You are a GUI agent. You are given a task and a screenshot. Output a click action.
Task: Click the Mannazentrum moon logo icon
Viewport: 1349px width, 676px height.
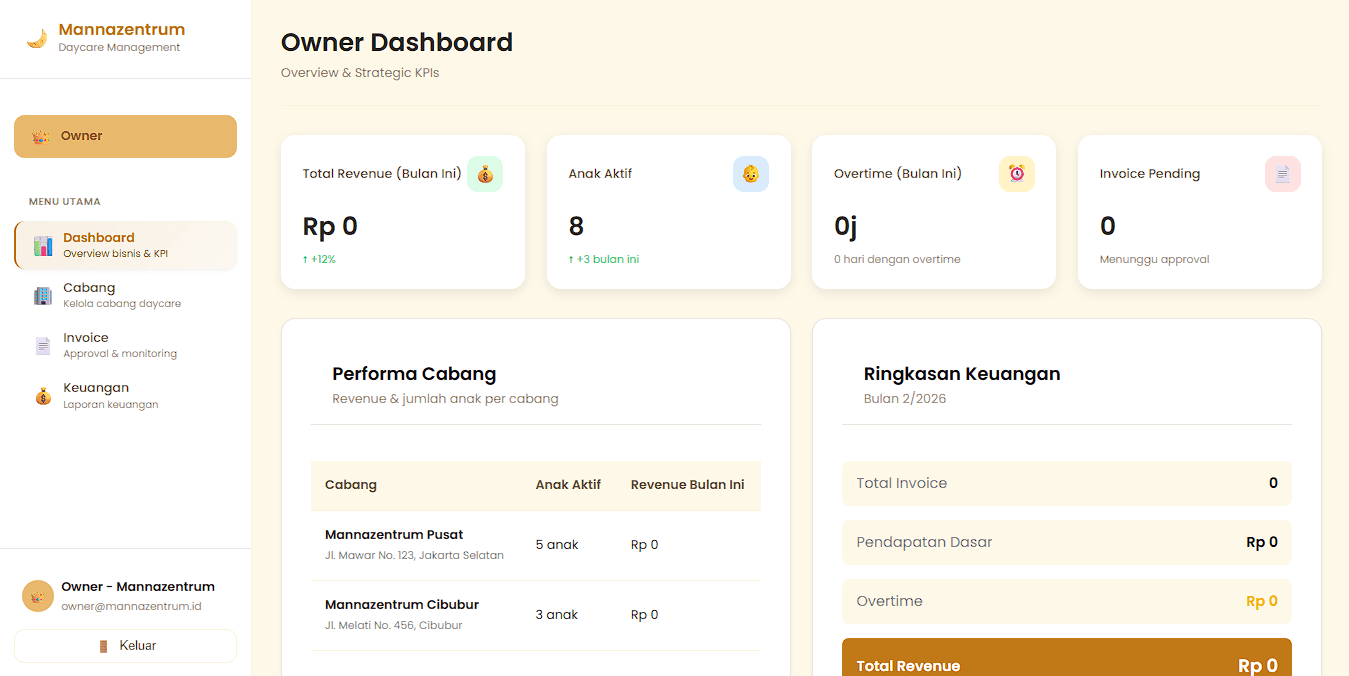click(x=37, y=39)
